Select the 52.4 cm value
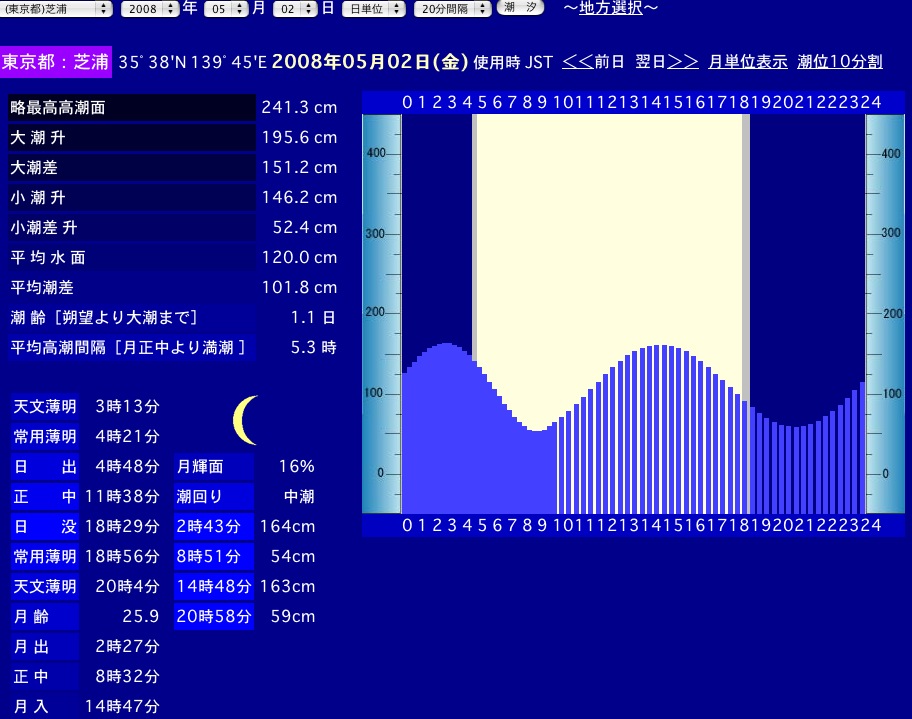This screenshot has height=719, width=912. (x=305, y=227)
